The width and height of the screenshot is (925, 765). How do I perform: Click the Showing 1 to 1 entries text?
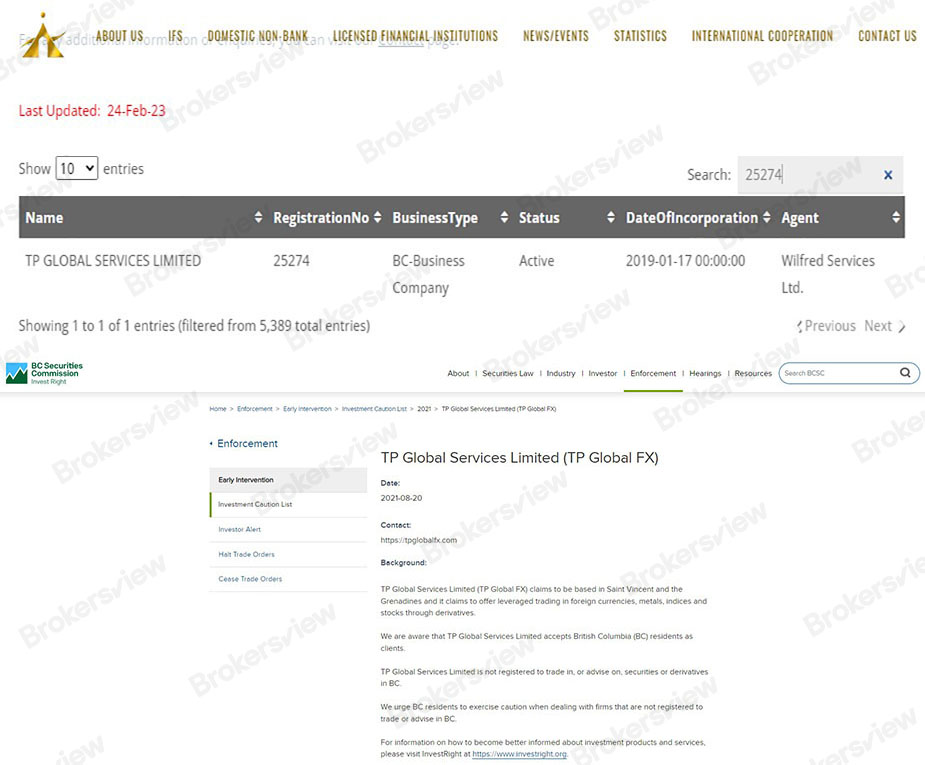coord(194,326)
